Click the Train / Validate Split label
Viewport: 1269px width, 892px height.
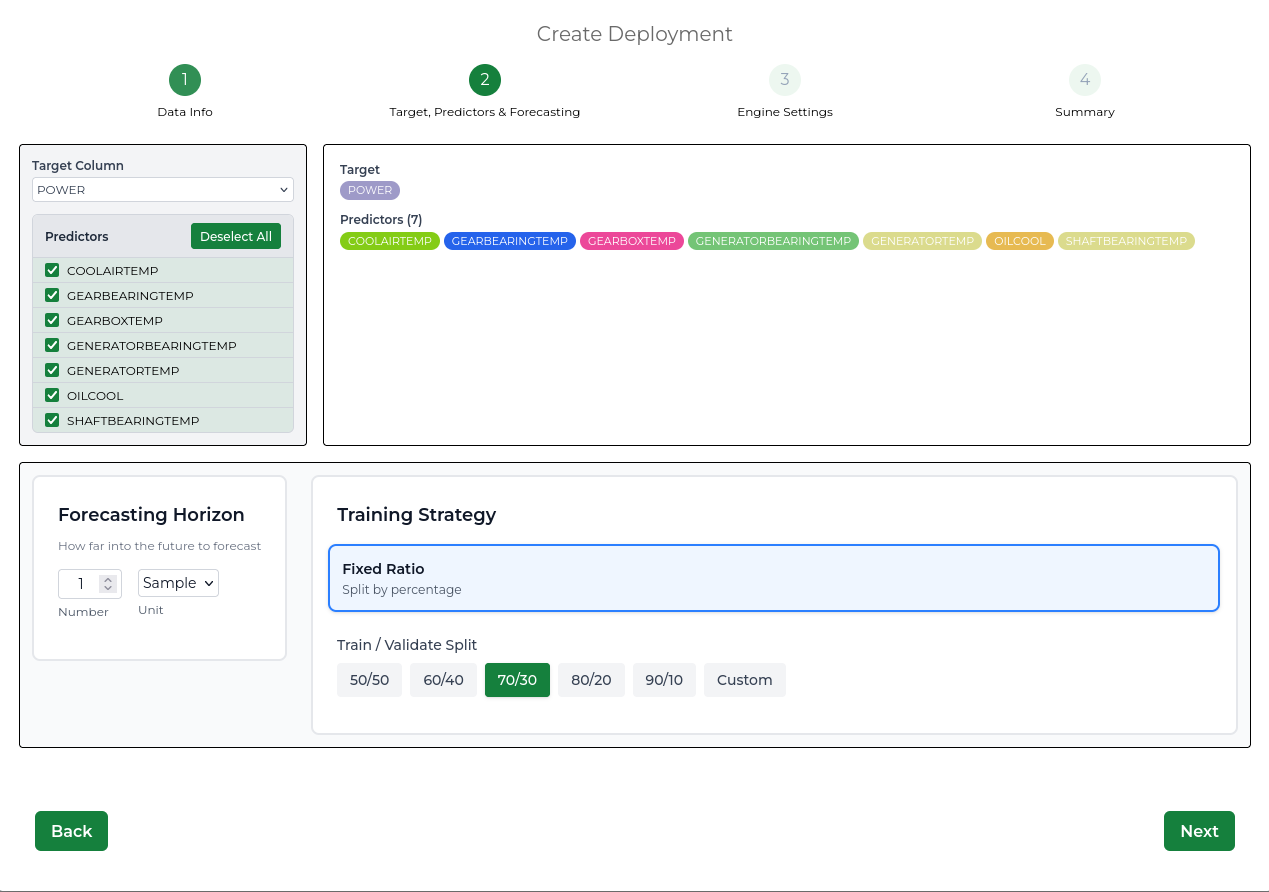click(407, 645)
